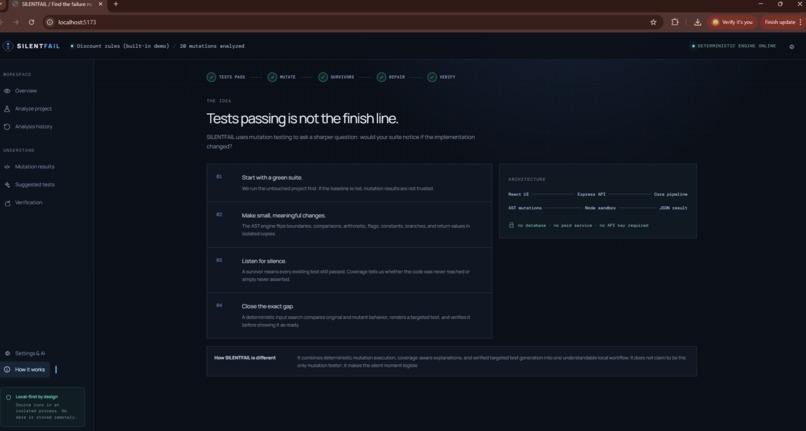The image size is (806, 431).
Task: Click the browser address bar
Action: point(352,22)
